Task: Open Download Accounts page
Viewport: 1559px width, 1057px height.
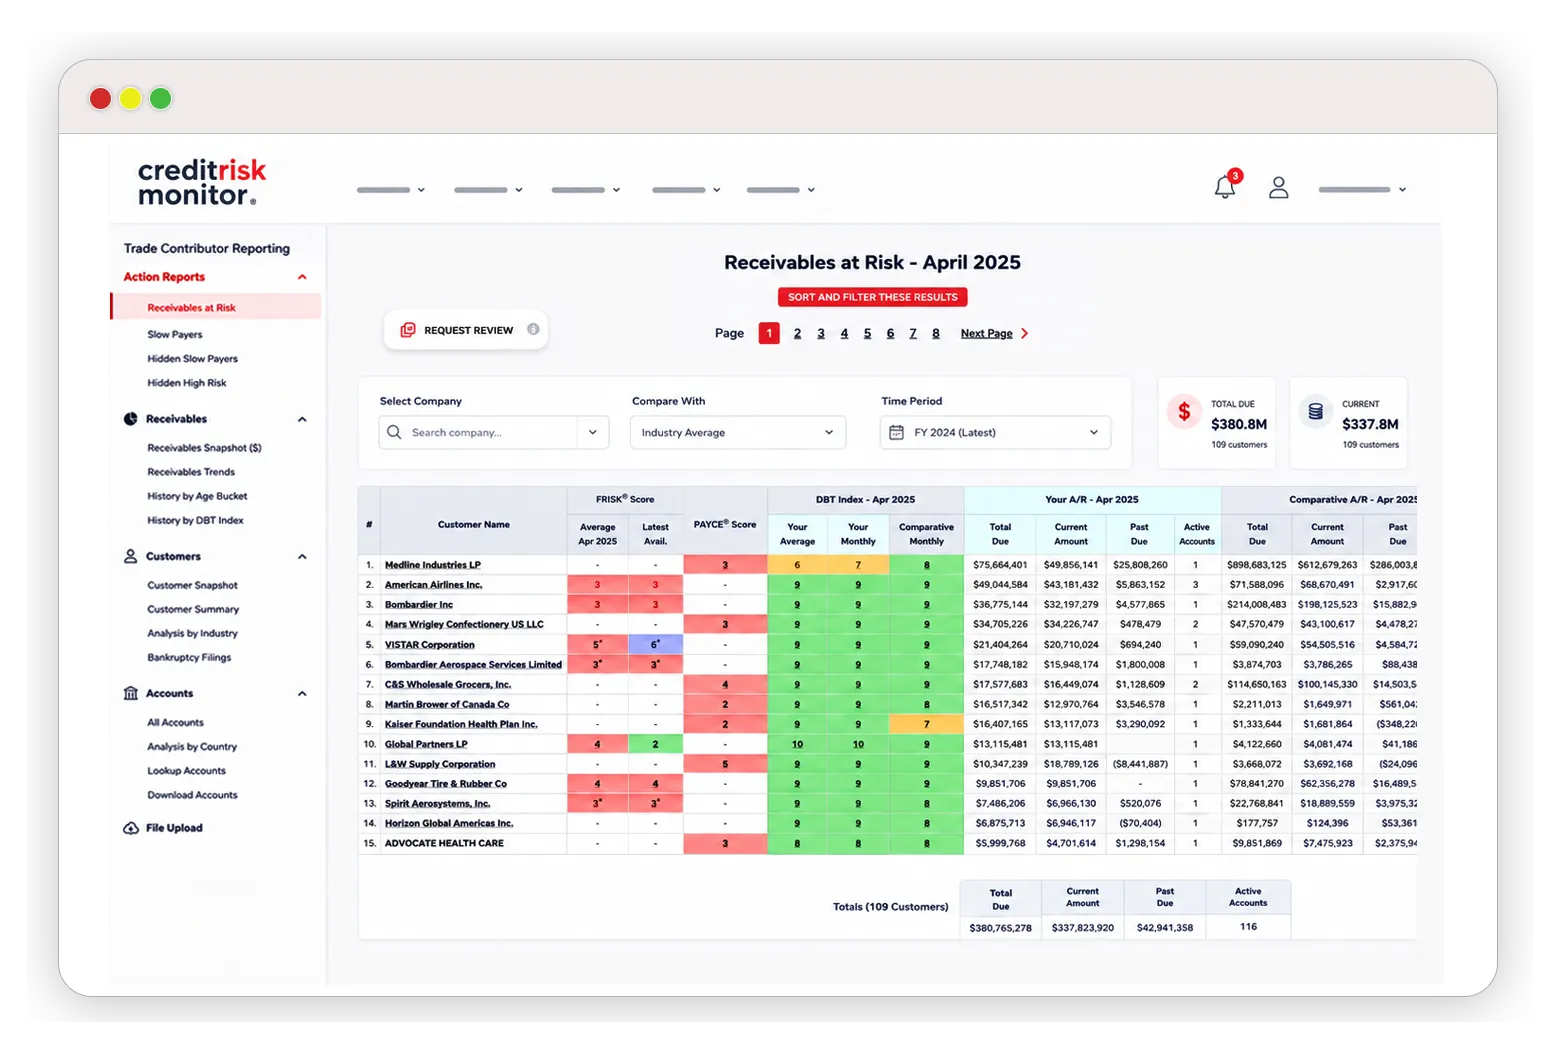Action: pos(192,795)
